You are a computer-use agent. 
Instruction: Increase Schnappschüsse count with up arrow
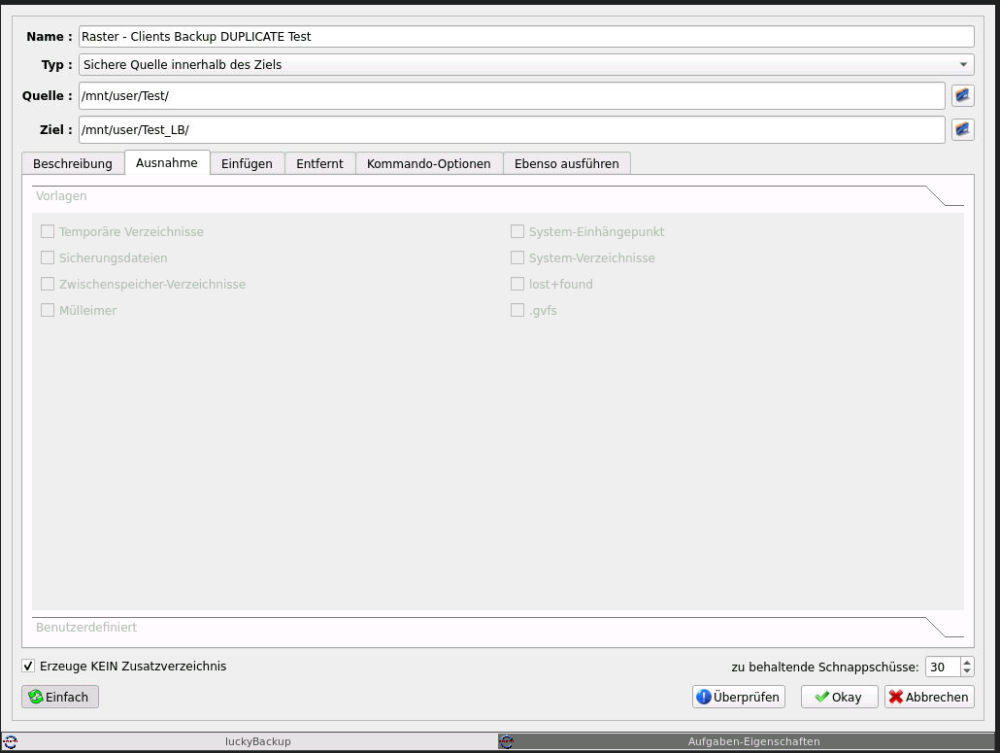pos(967,662)
